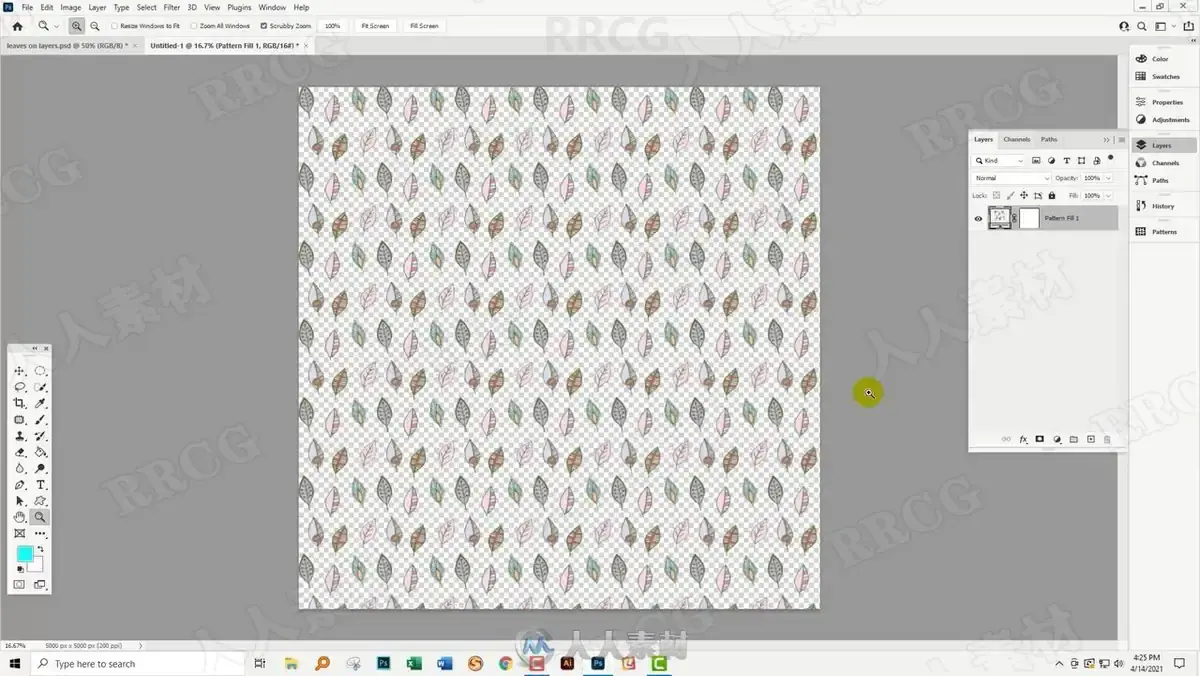Open the Zoom tool preset picker arrow

(x=56, y=26)
